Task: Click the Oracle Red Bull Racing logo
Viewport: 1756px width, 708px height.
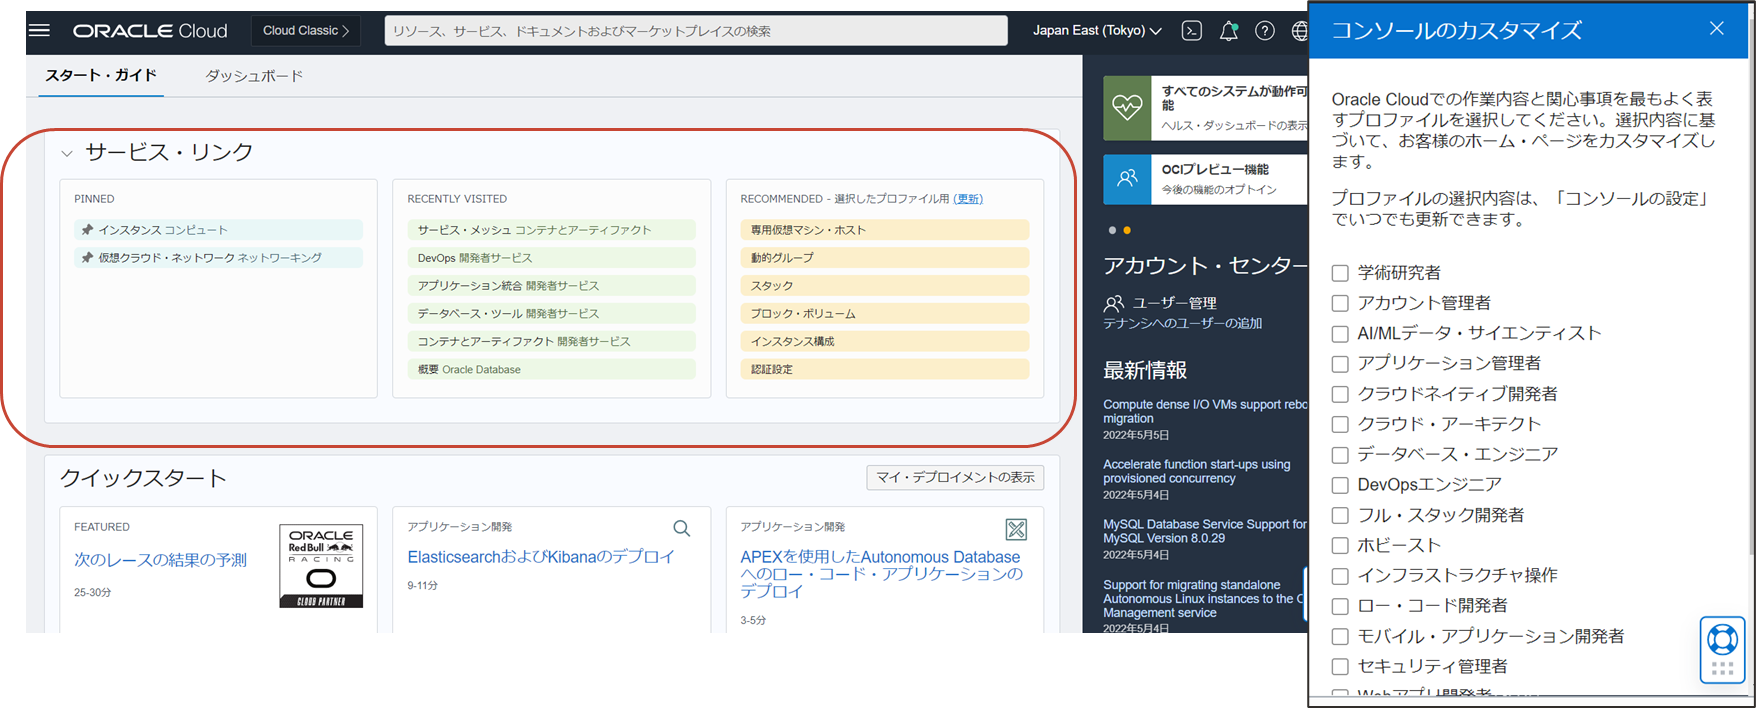Action: (x=321, y=566)
